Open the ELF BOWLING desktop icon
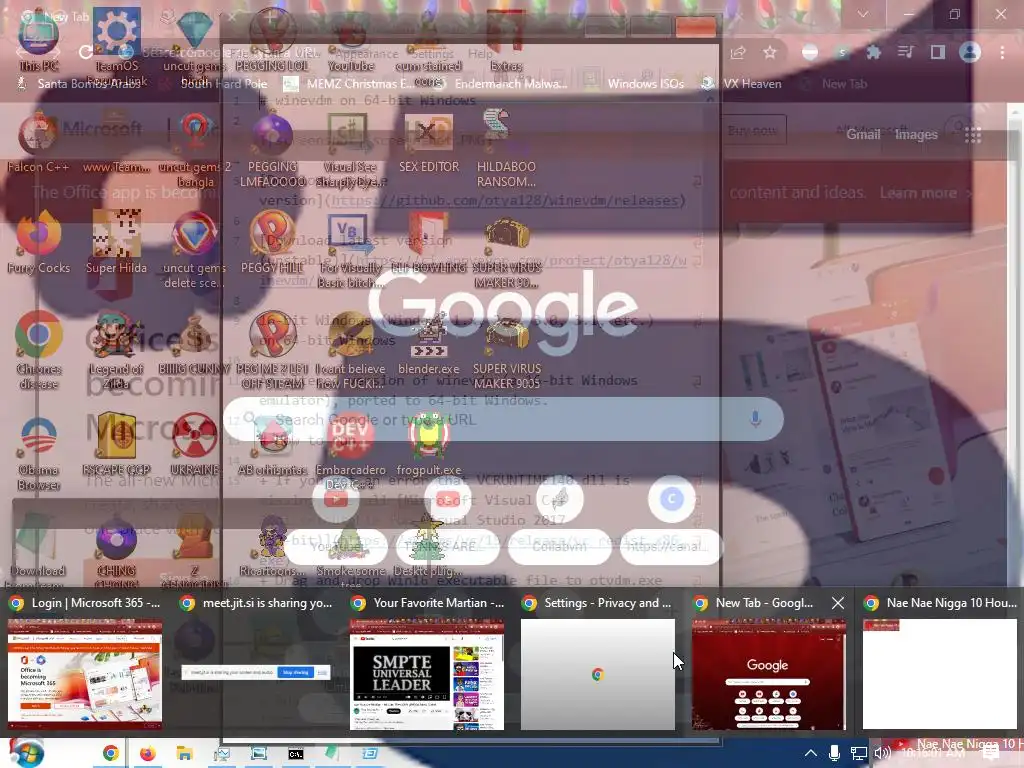This screenshot has height=768, width=1024. click(x=428, y=242)
